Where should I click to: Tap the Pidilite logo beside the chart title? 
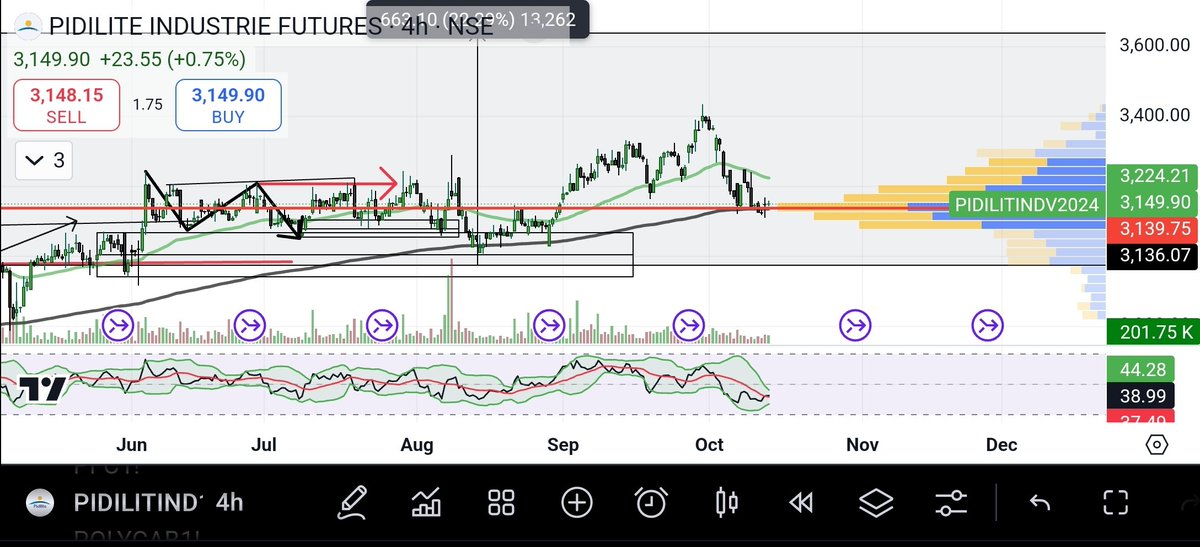pyautogui.click(x=27, y=26)
